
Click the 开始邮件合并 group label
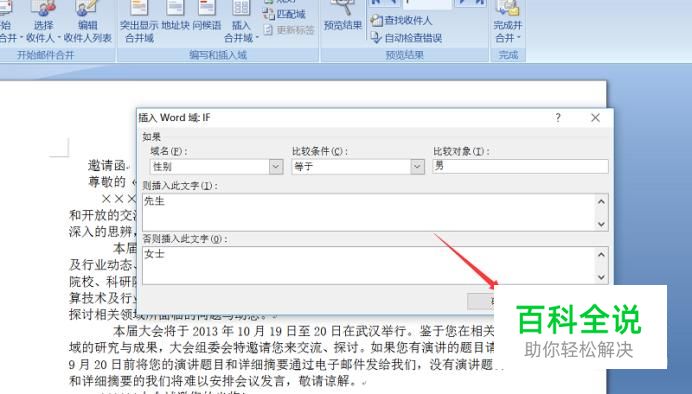[x=45, y=55]
